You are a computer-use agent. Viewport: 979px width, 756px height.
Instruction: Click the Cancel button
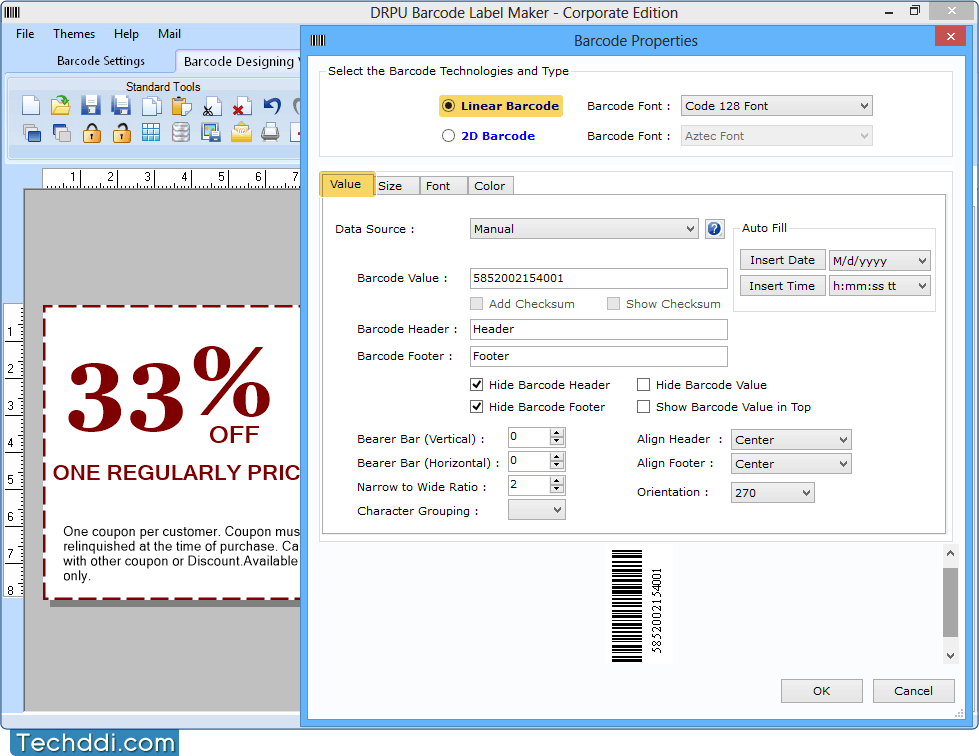[x=913, y=691]
